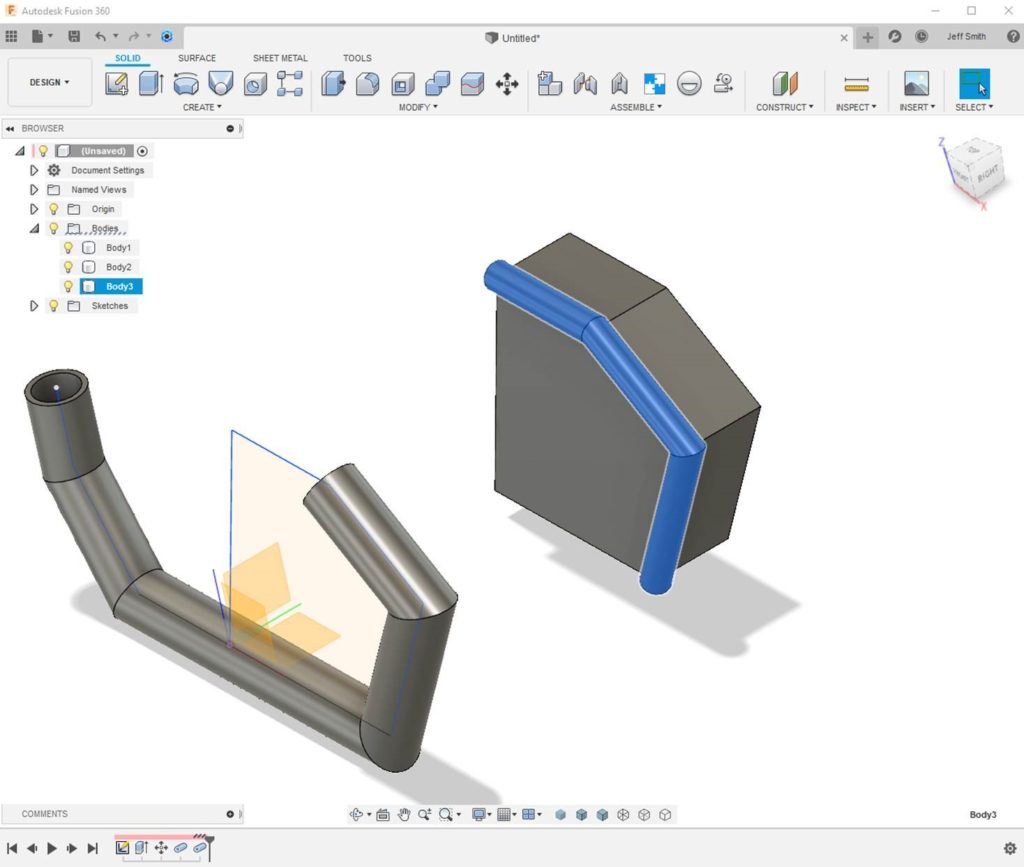Viewport: 1024px width, 867px height.
Task: Select the Pan hand tool
Action: pos(404,815)
